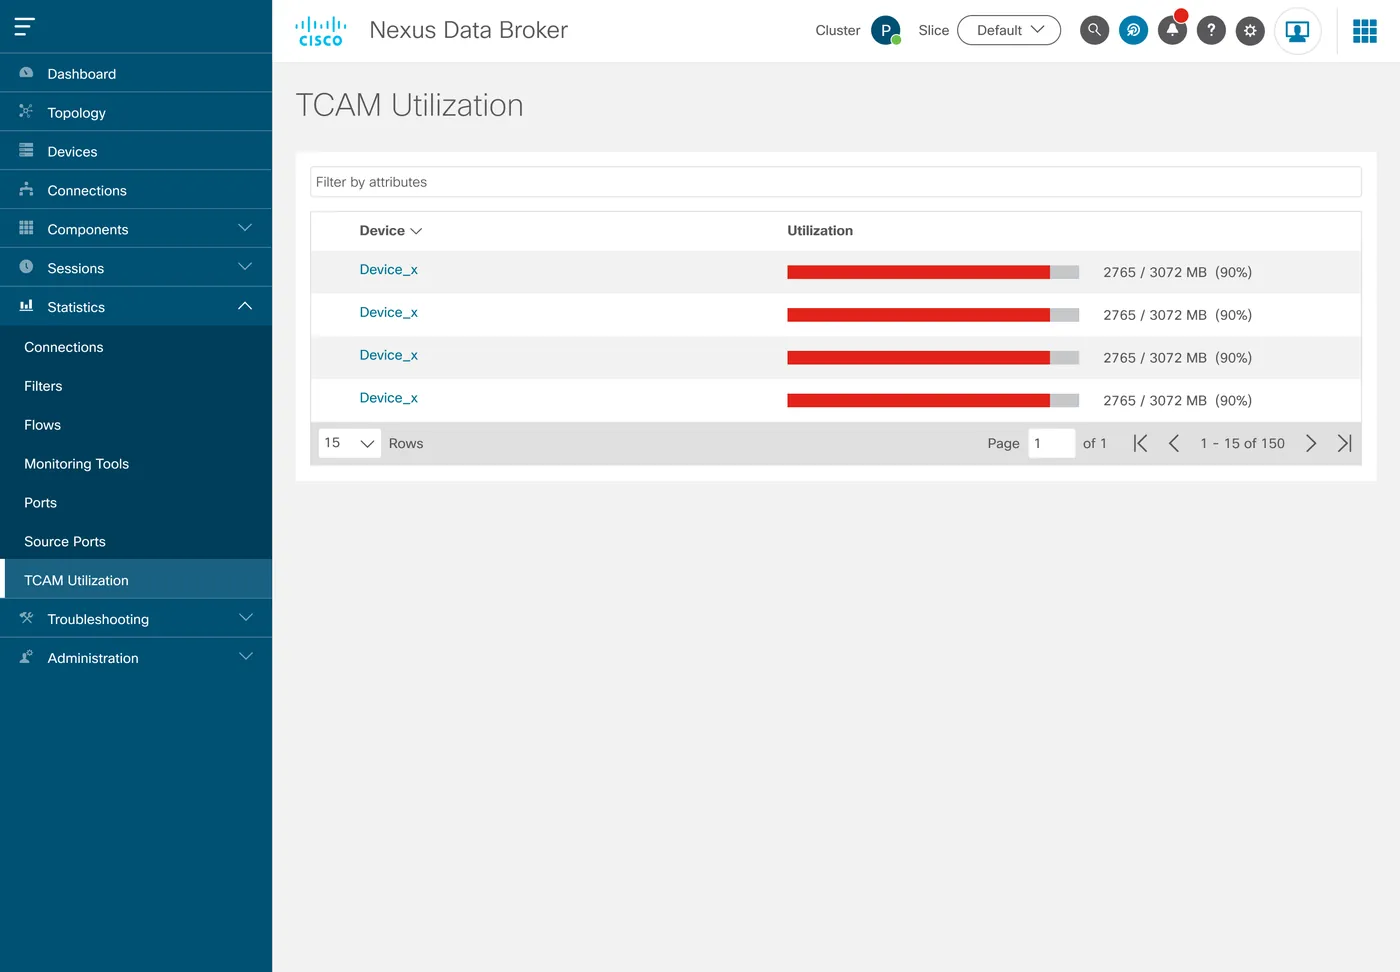
Task: Open first Device_x link in table
Action: coord(388,269)
